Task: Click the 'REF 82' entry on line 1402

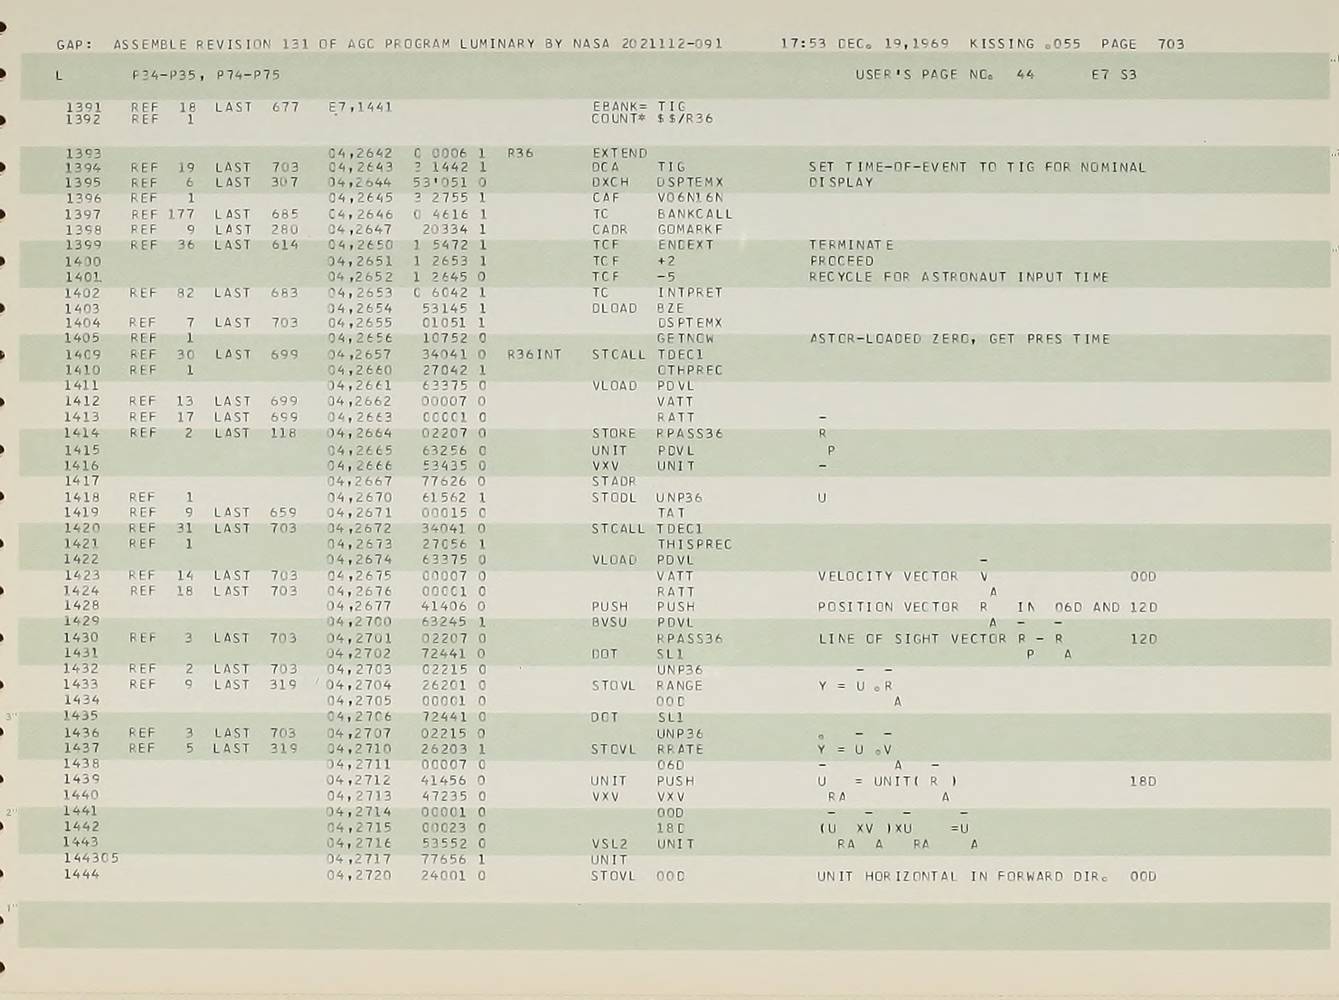Action: pos(162,293)
